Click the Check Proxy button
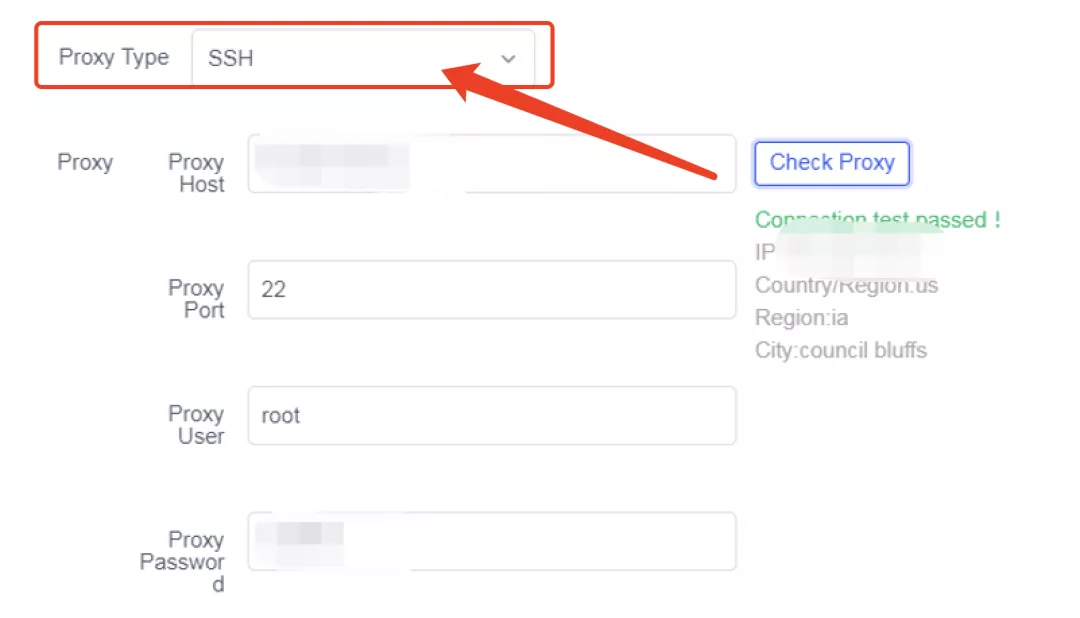1080x618 pixels. 832,163
